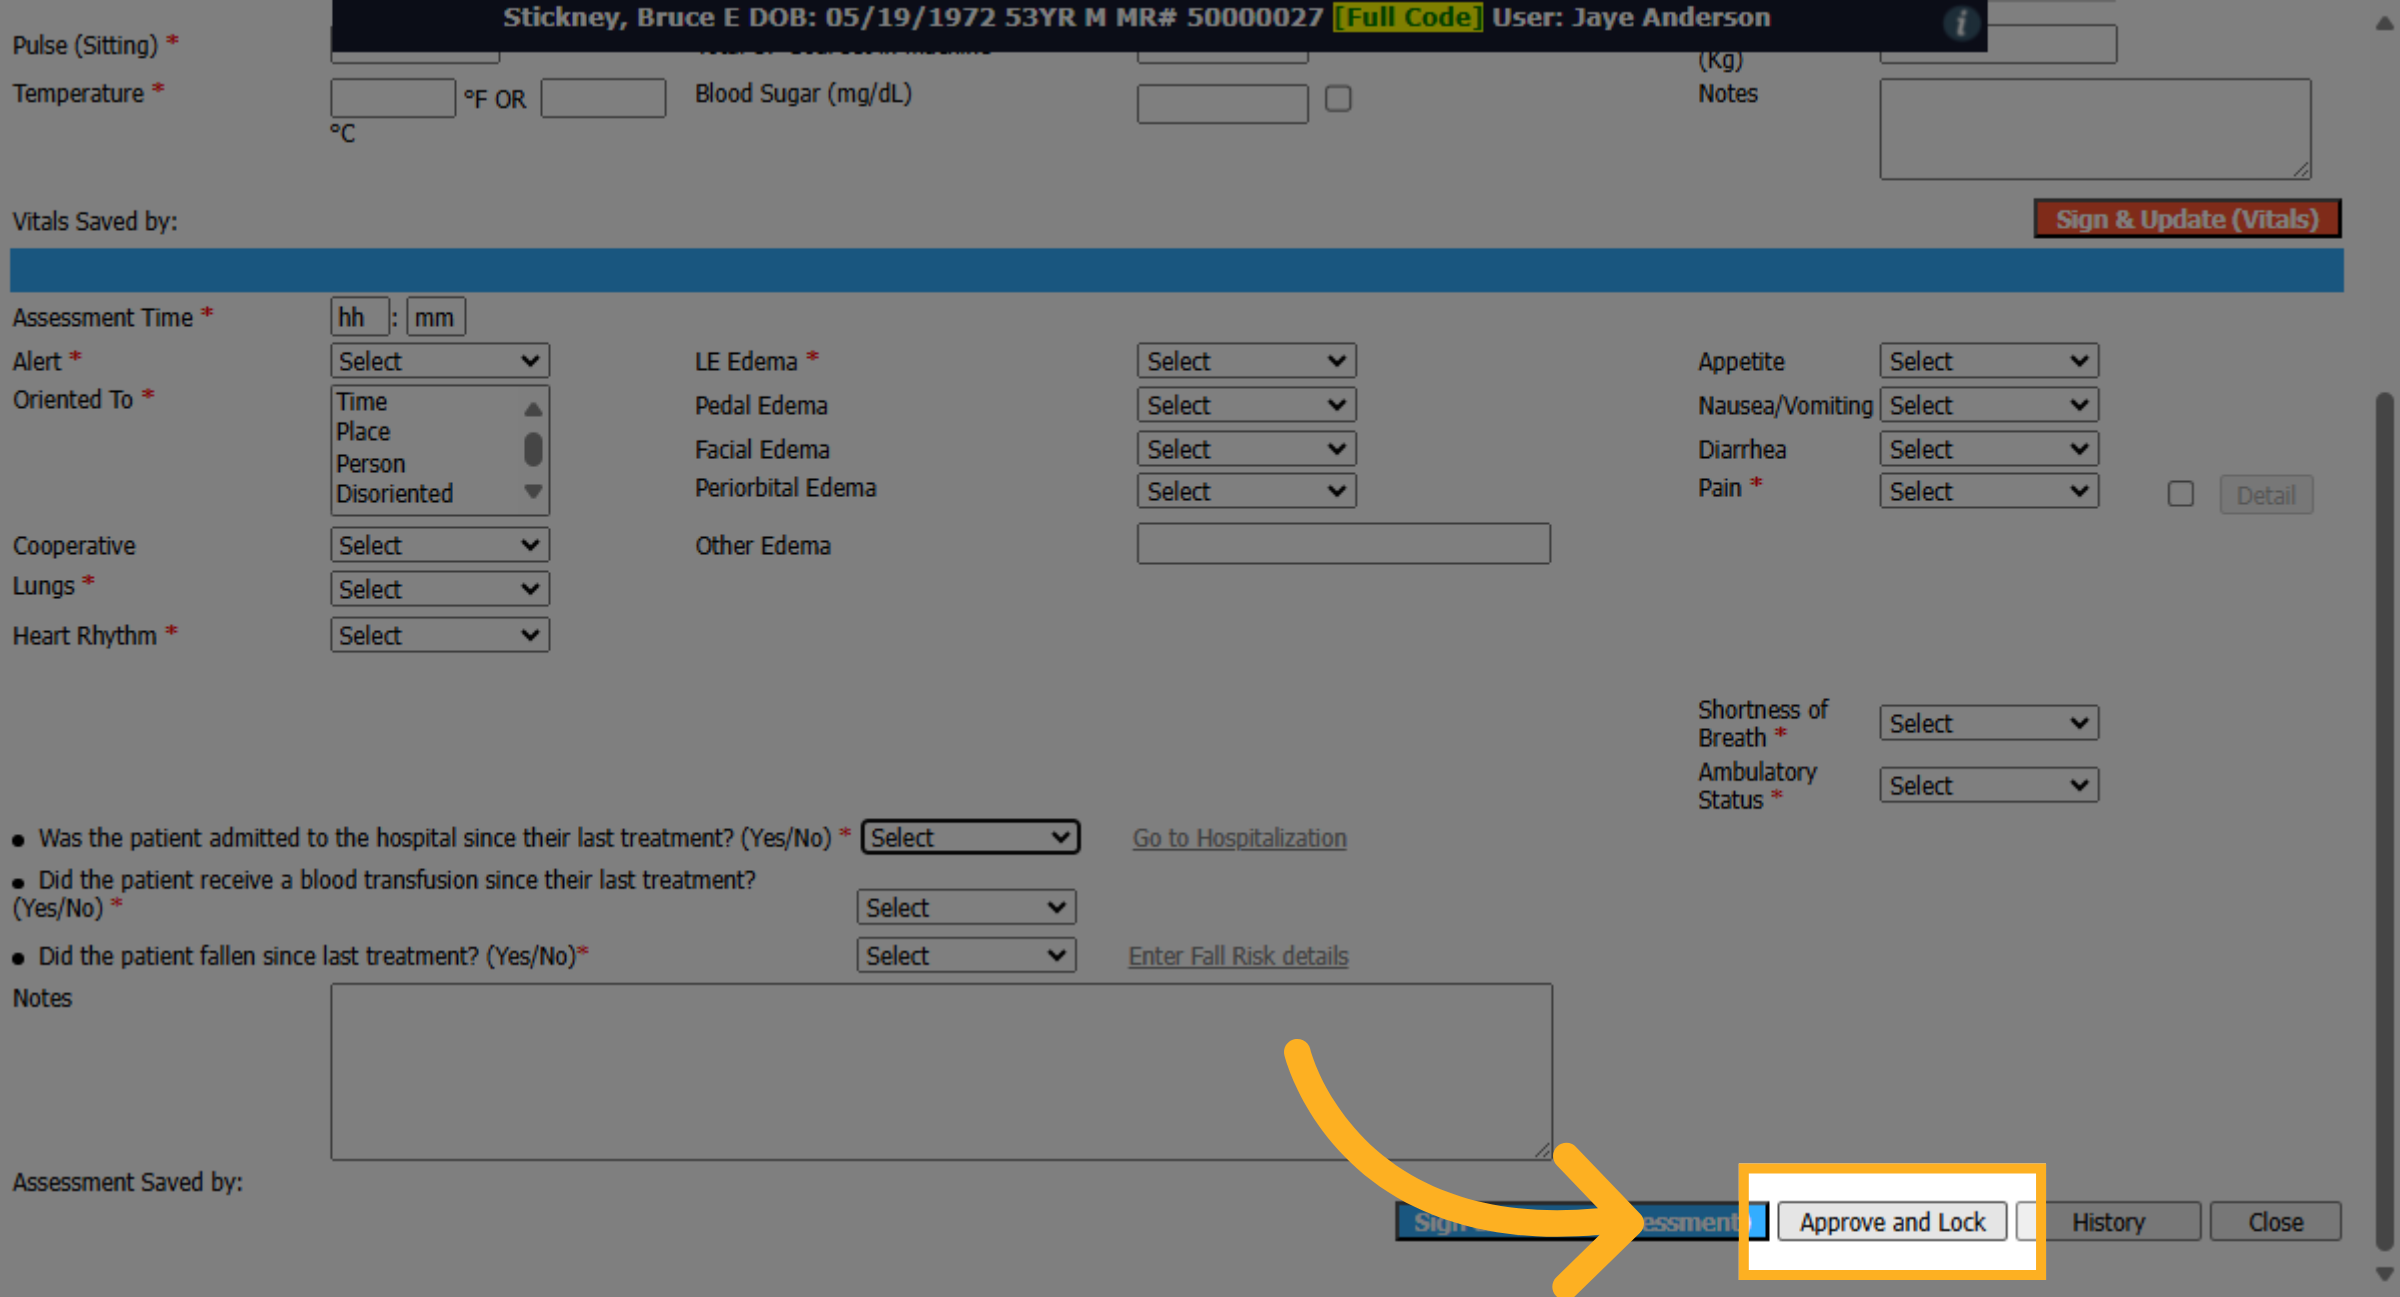Open the Shortness of Breath dropdown
The image size is (2400, 1297).
tap(1989, 723)
